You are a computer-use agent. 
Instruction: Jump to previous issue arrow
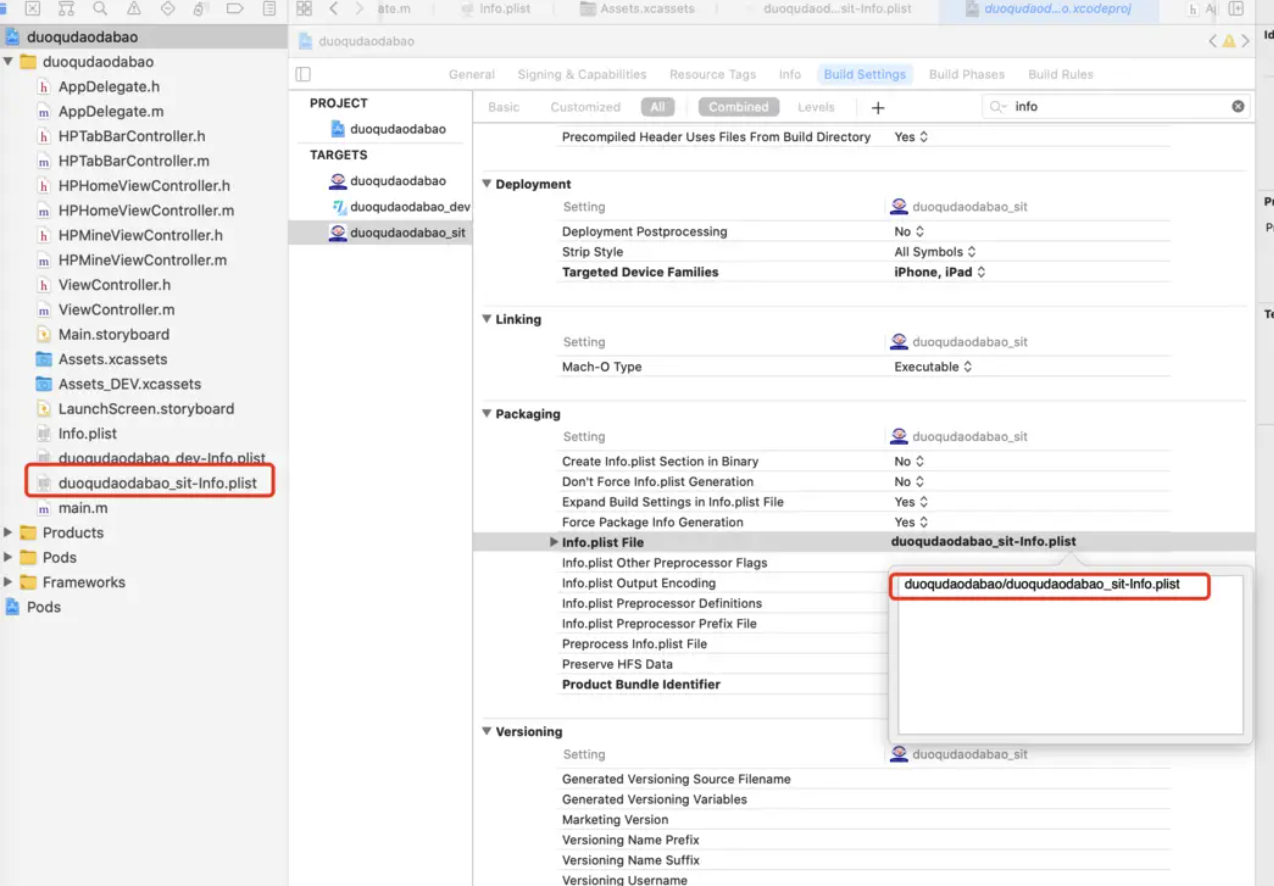point(1212,42)
